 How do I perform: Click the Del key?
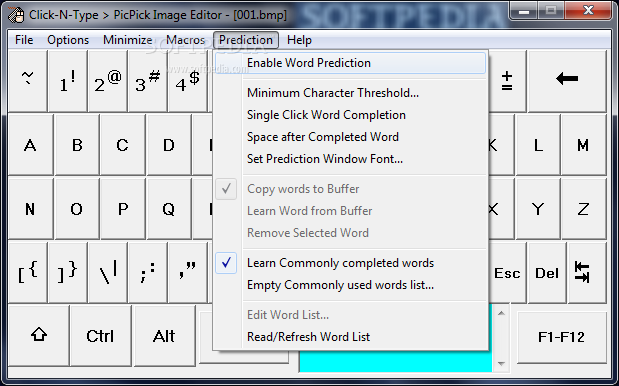pos(547,272)
